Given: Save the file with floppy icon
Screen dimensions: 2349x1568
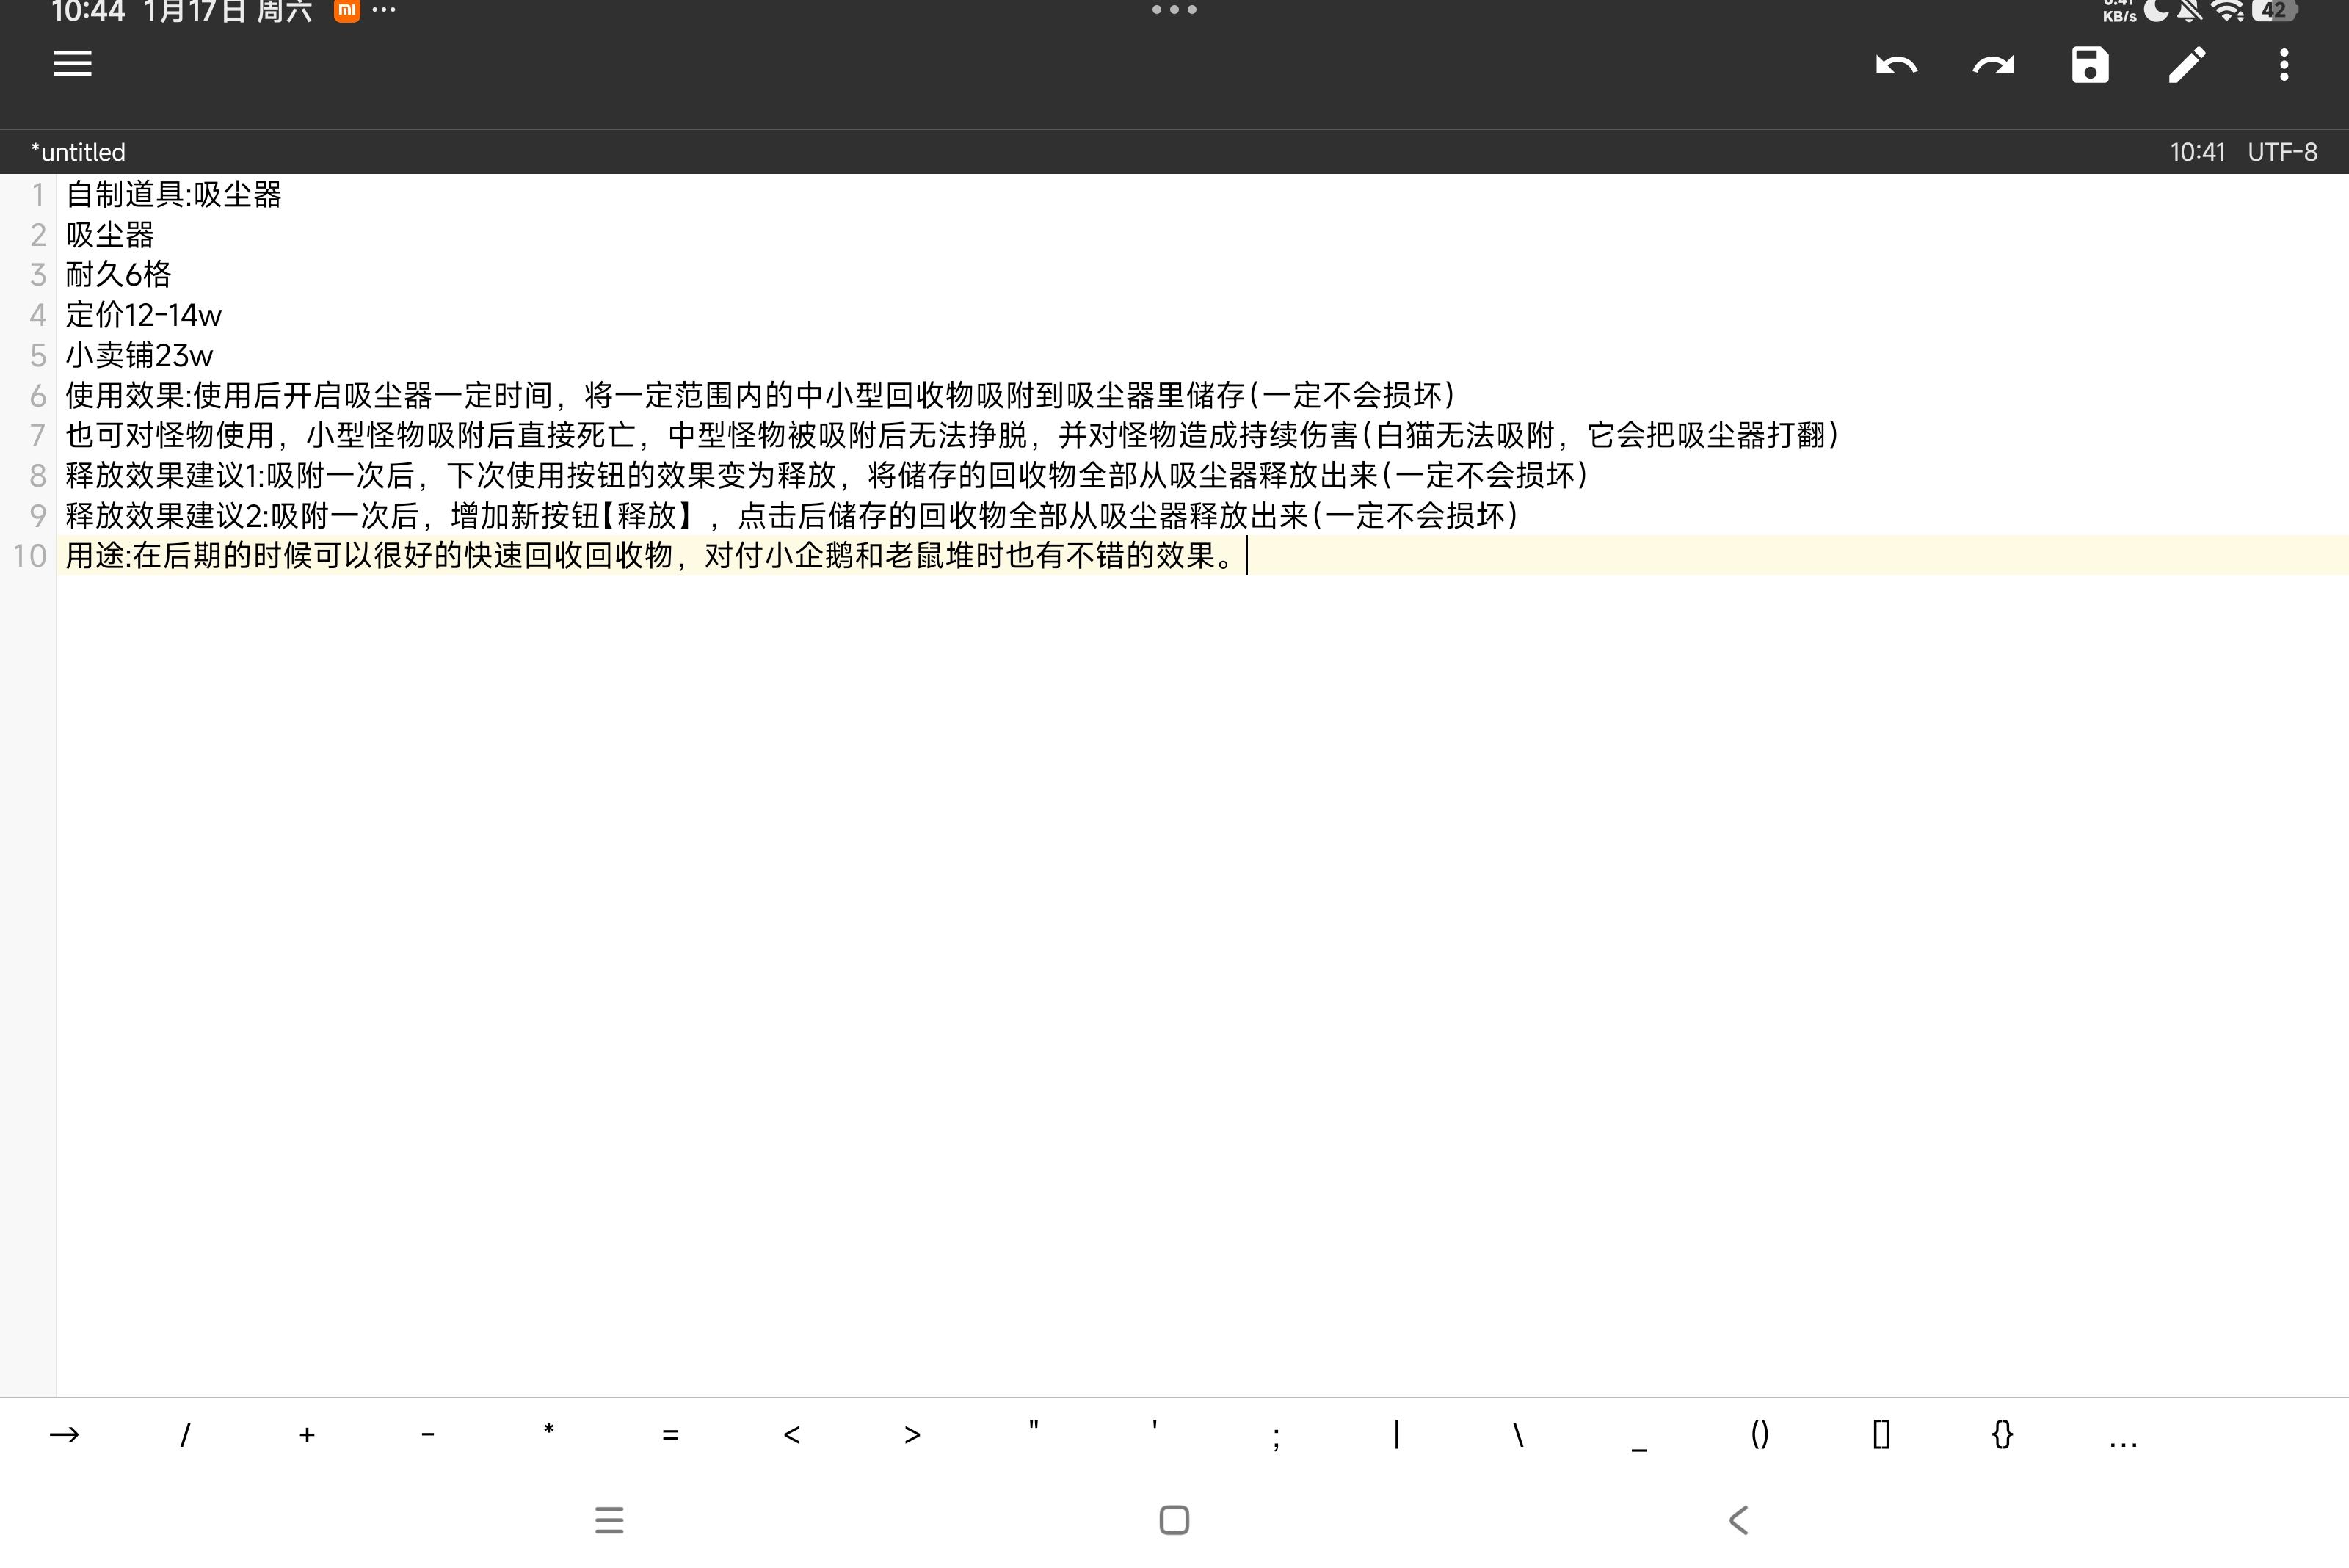Looking at the screenshot, I should point(2090,66).
